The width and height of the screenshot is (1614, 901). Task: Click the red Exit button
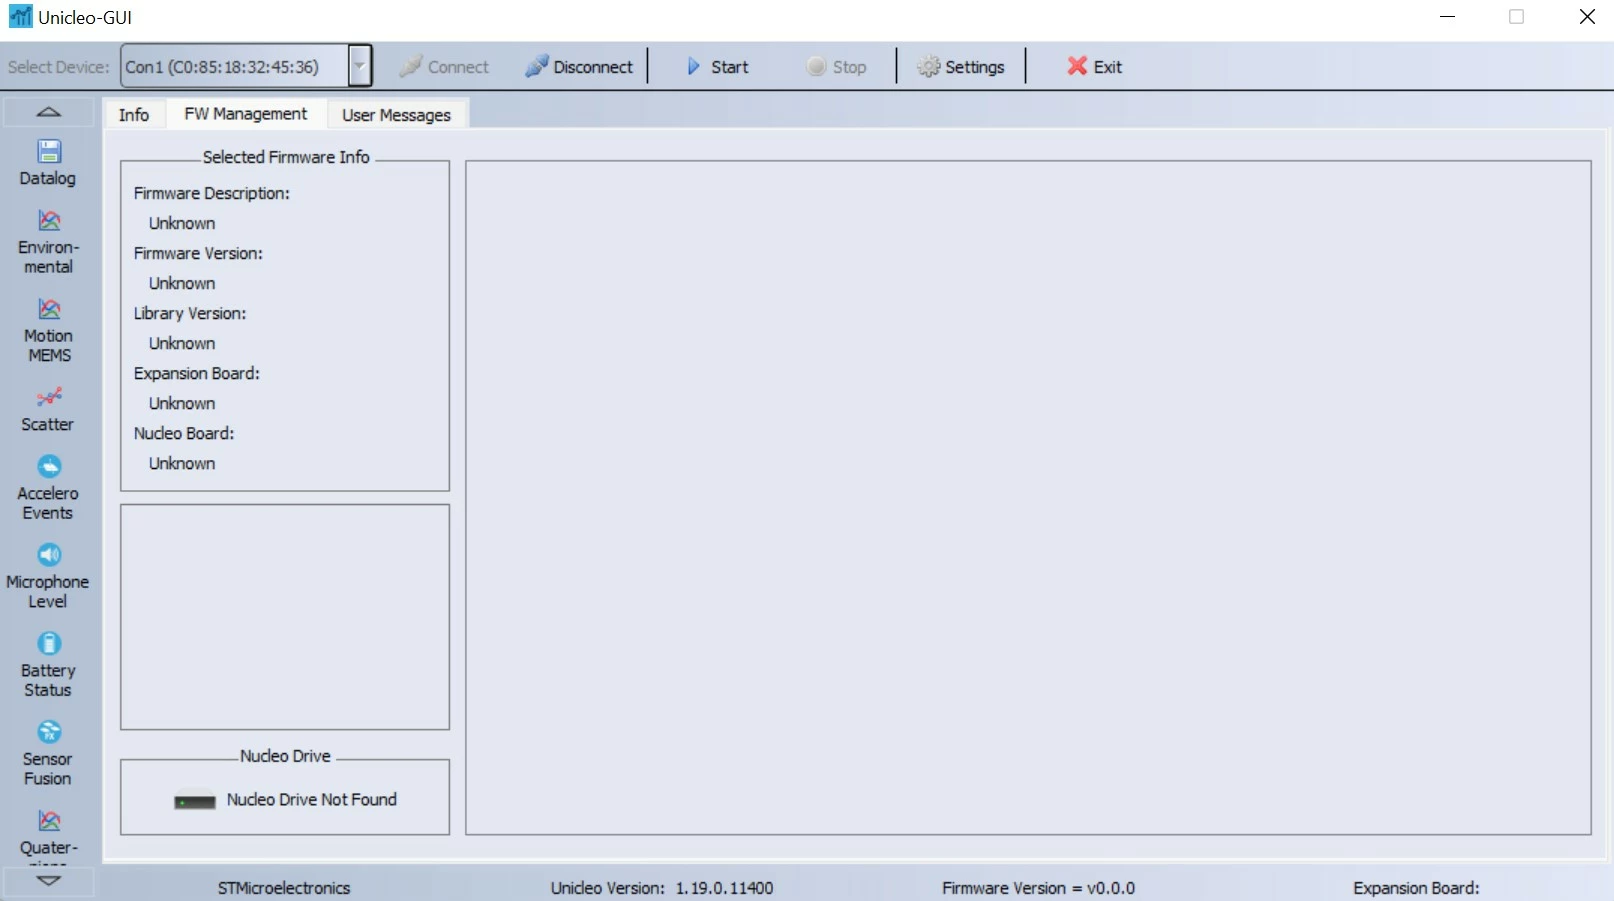coord(1094,67)
